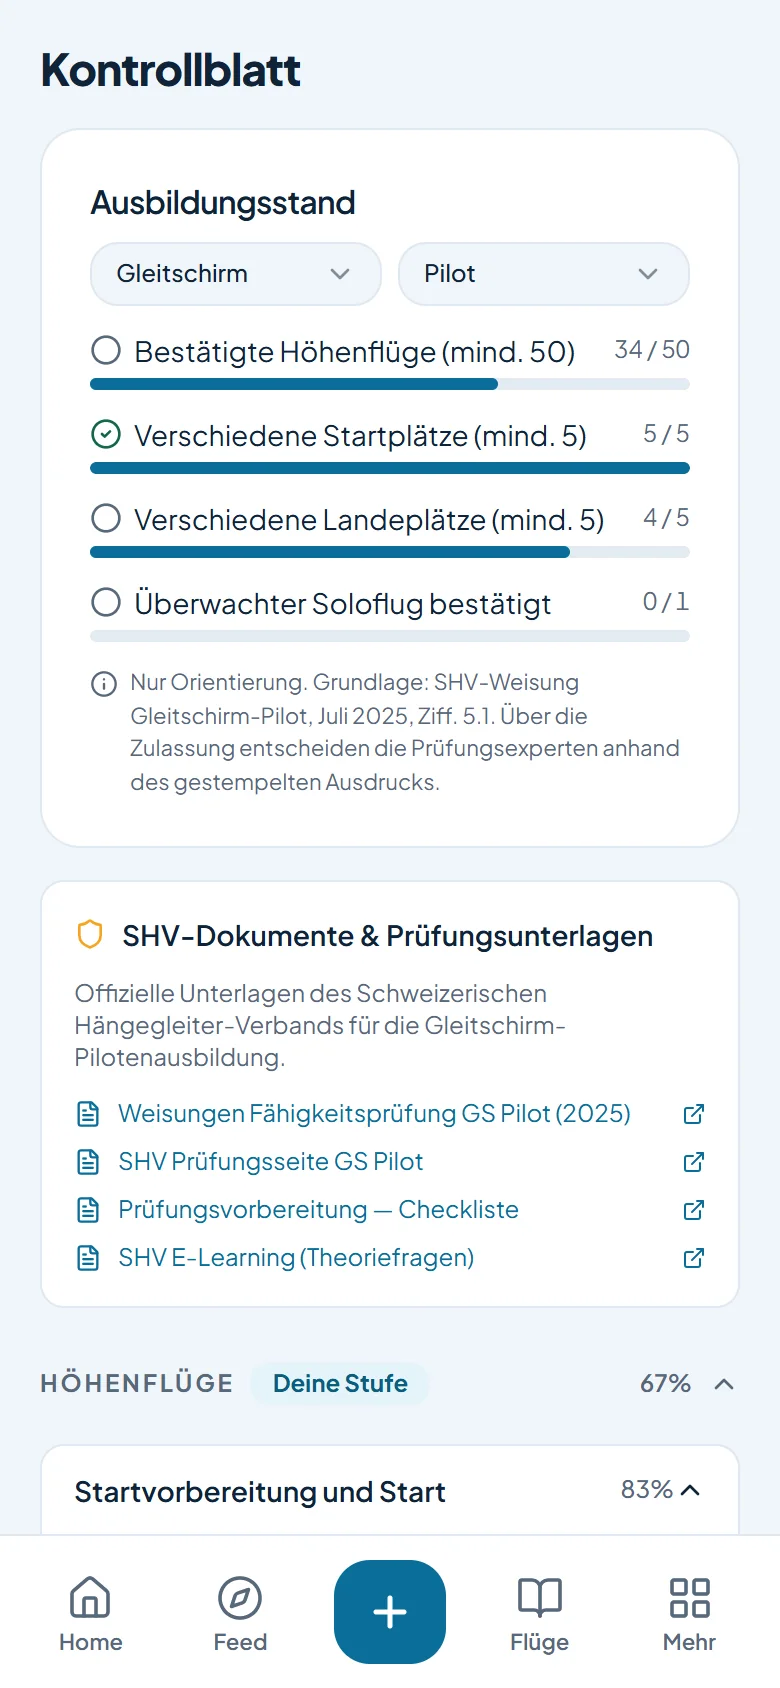The width and height of the screenshot is (780, 1688).
Task: Click the Verschiedene Landeplätze progress bar
Action: (x=390, y=552)
